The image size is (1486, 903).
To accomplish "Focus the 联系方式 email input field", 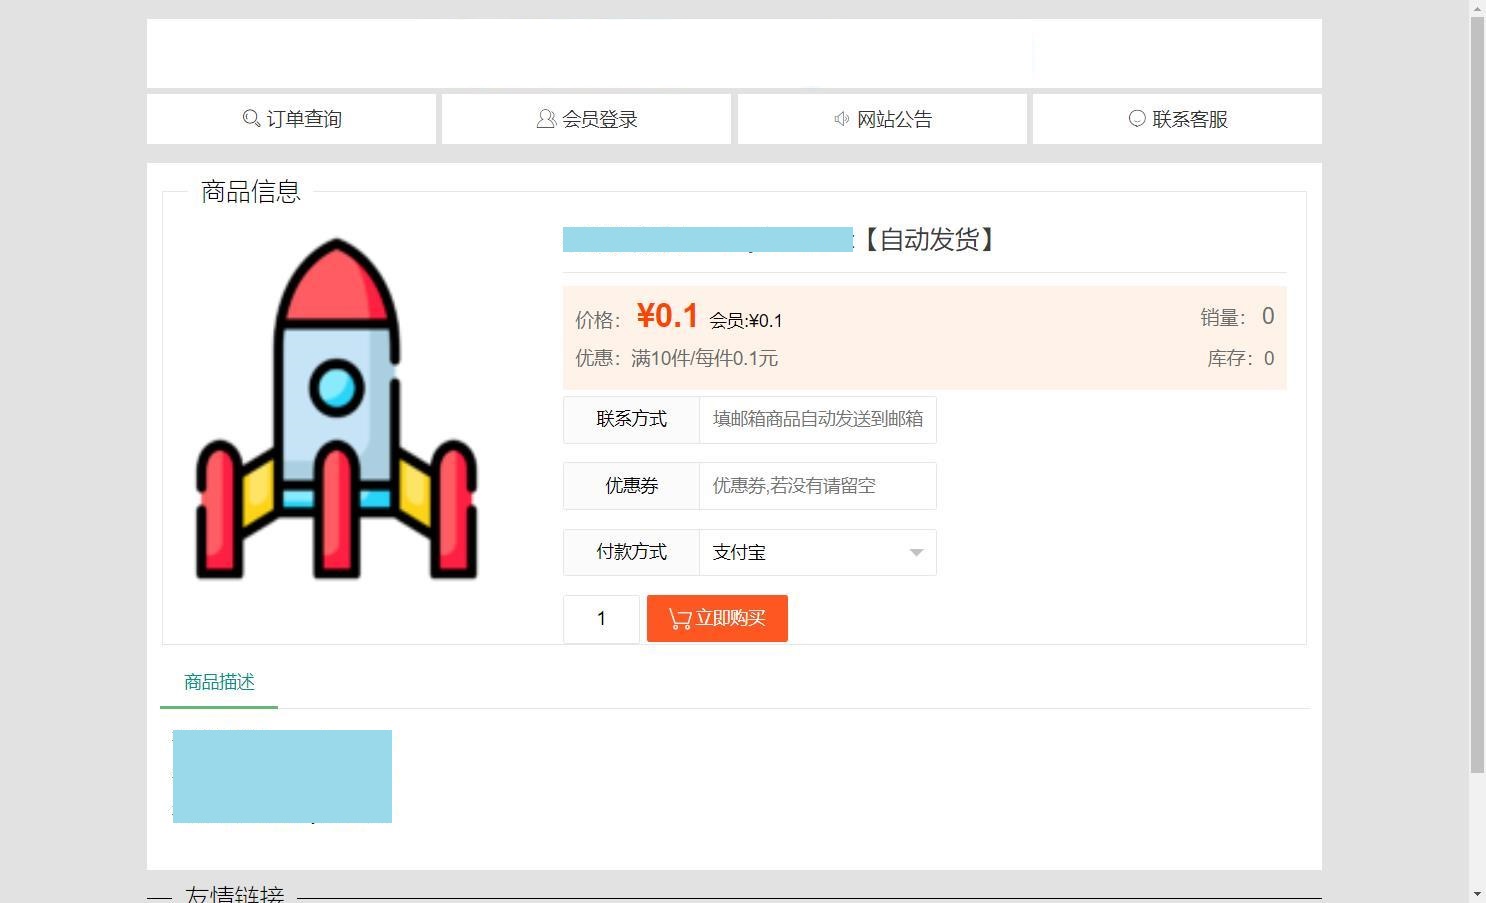I will pyautogui.click(x=817, y=419).
